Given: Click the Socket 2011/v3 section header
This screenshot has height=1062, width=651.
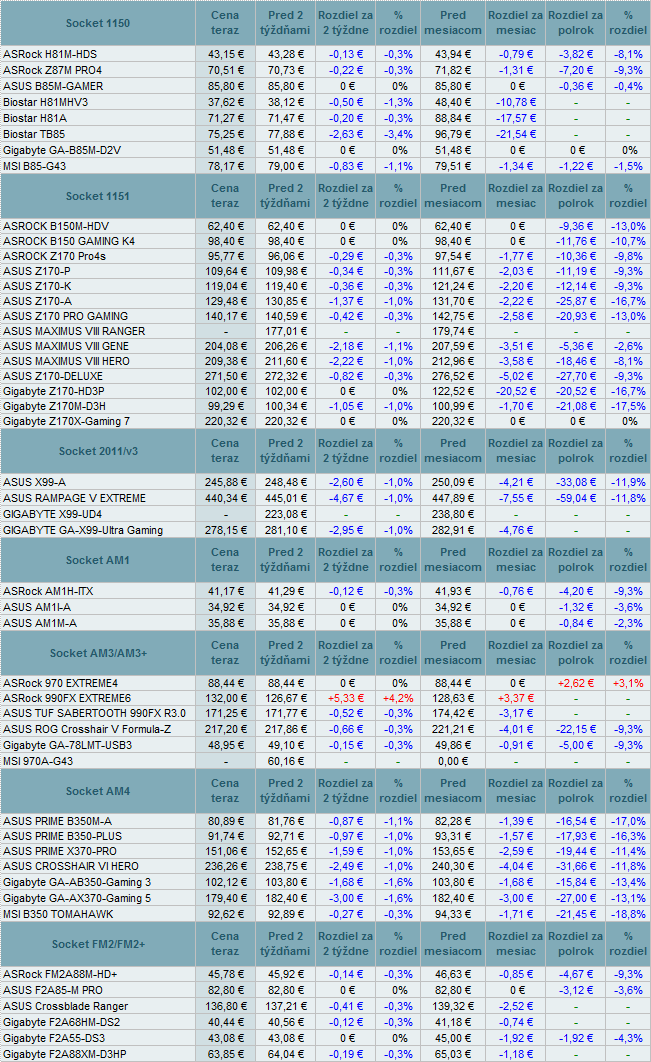Looking at the screenshot, I should 98,451.
